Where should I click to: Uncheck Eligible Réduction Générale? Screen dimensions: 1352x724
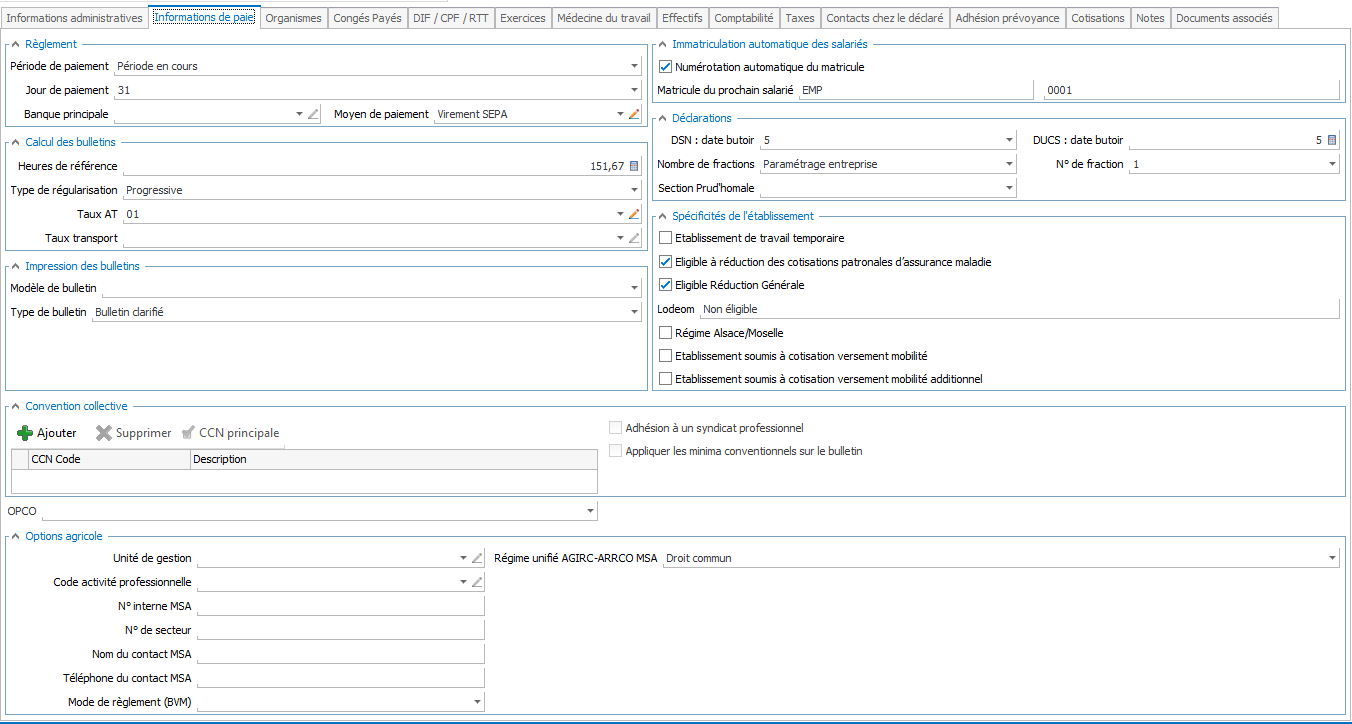tap(666, 285)
